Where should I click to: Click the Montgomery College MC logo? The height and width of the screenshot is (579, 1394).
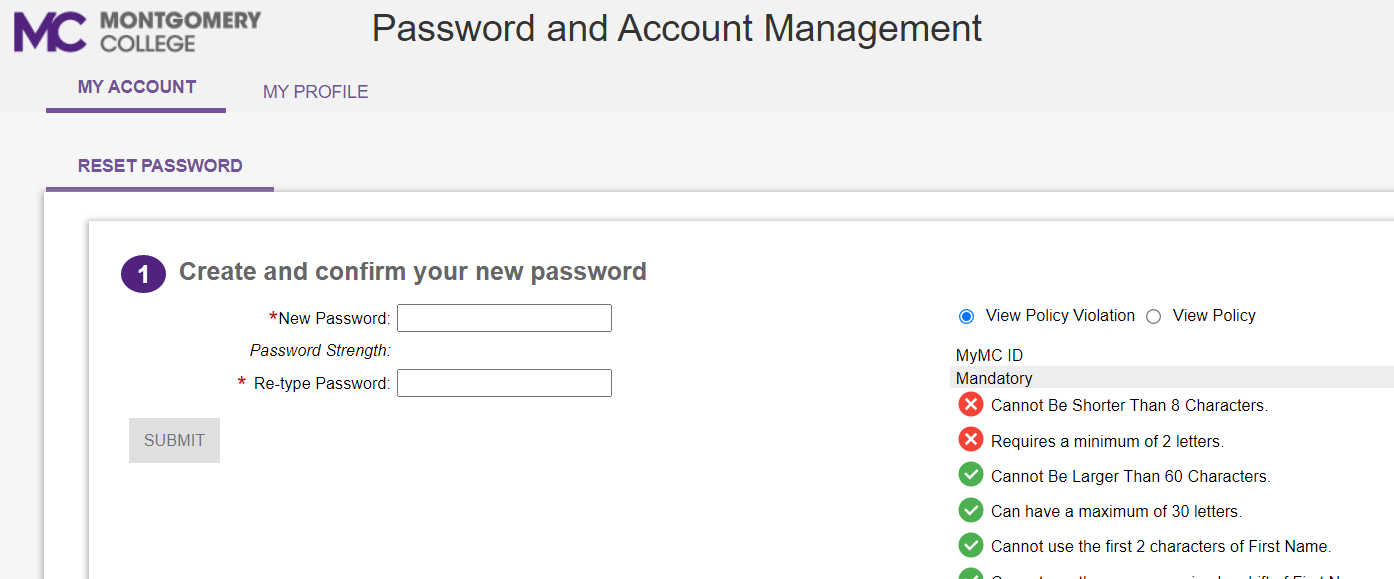[x=137, y=31]
